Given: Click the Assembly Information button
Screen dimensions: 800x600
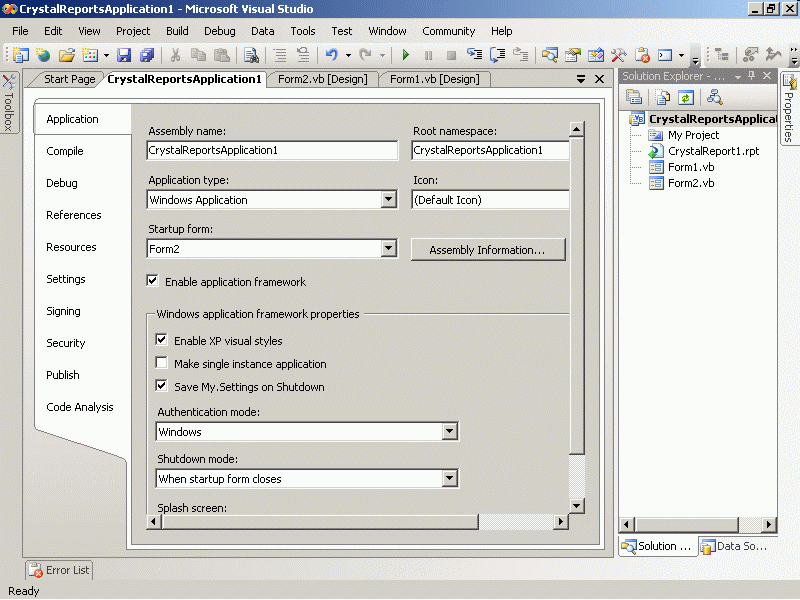Looking at the screenshot, I should coord(488,249).
